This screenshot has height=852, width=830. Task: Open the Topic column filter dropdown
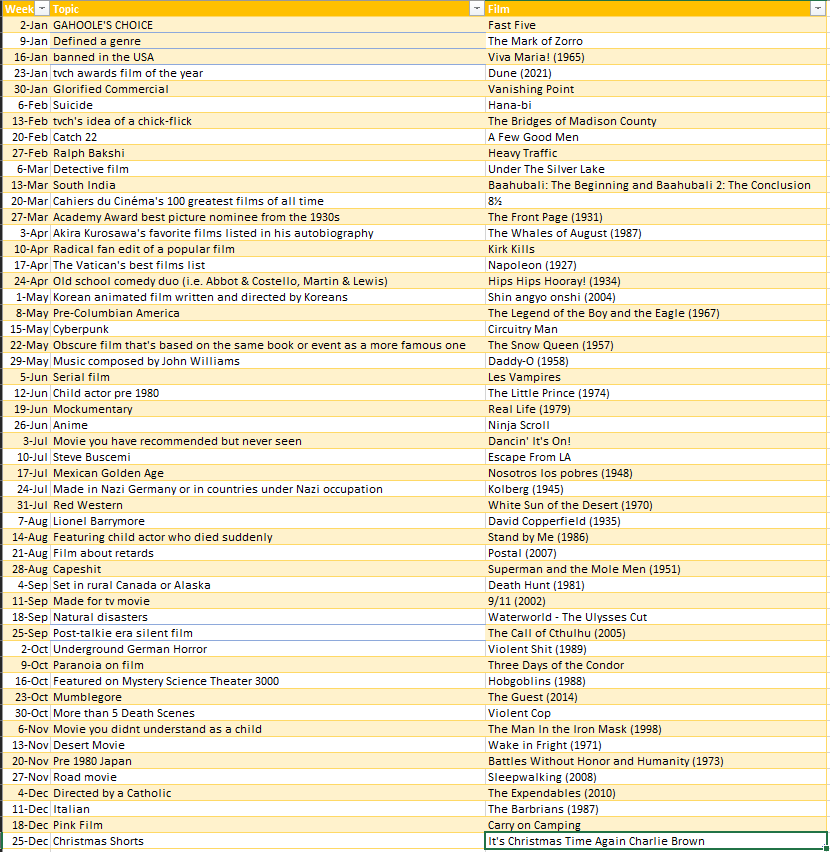476,9
